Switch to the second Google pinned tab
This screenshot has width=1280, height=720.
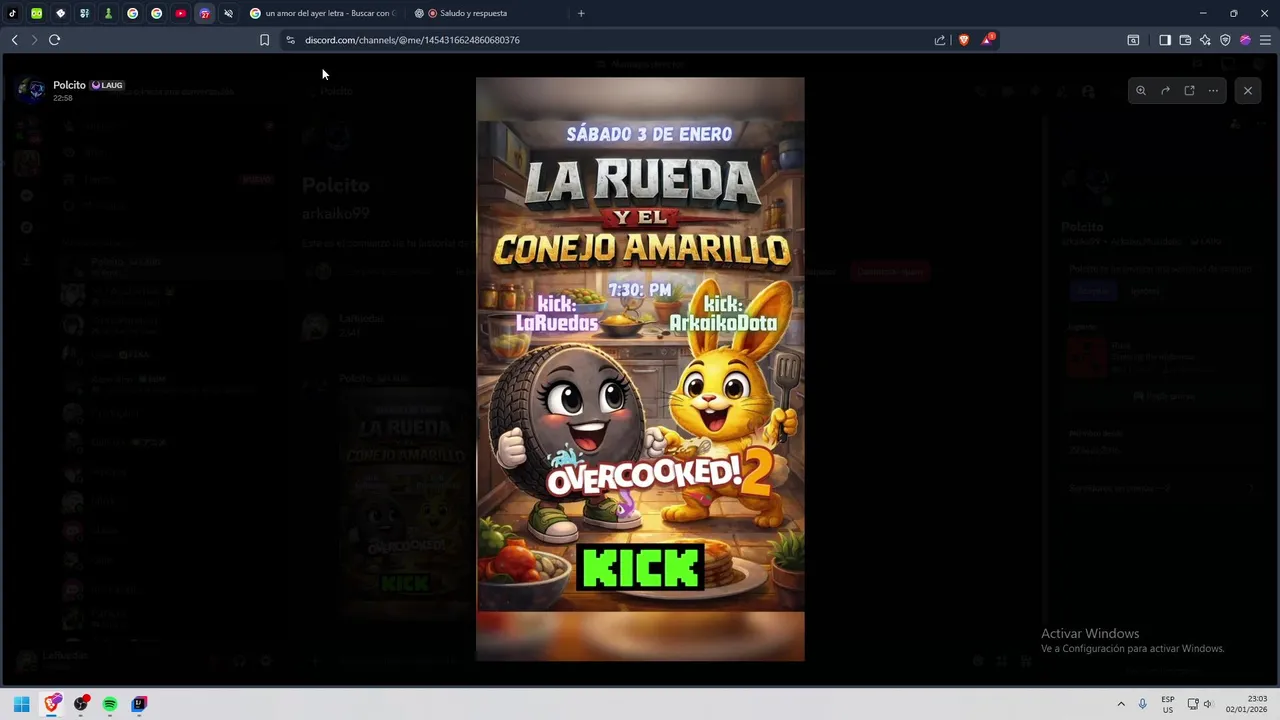156,13
